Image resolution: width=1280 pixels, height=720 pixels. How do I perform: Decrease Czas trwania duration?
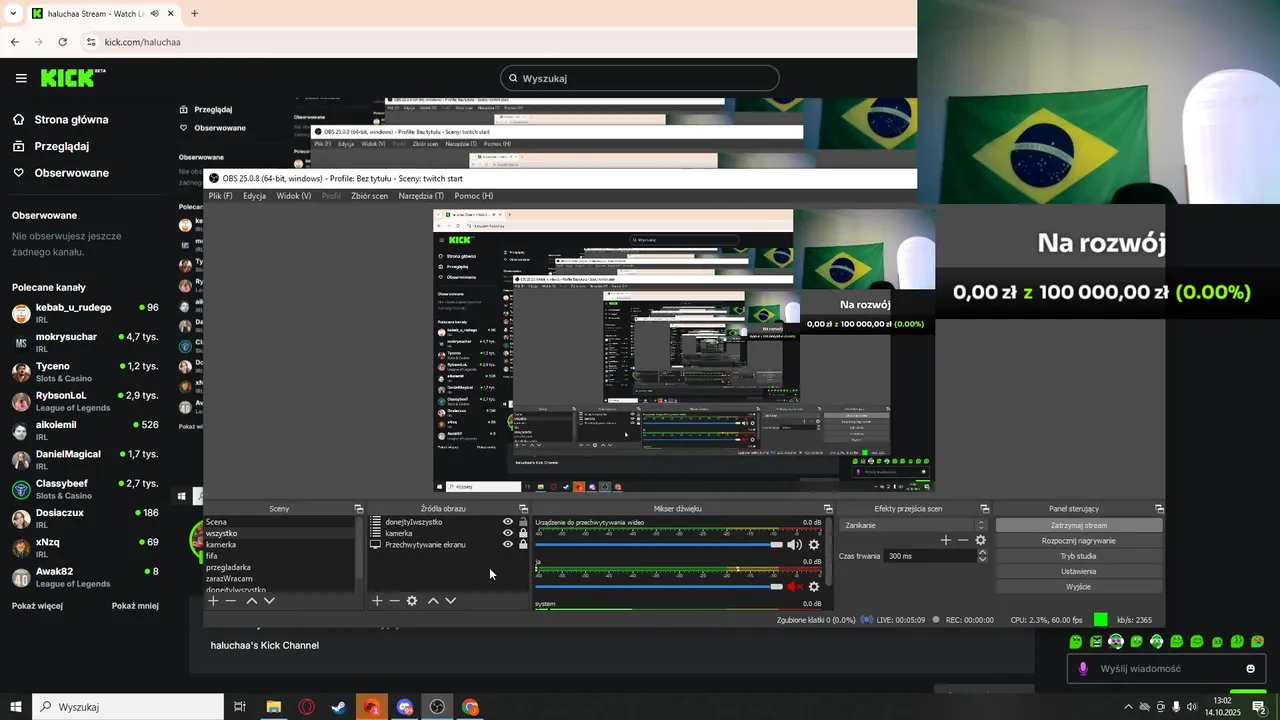point(982,560)
